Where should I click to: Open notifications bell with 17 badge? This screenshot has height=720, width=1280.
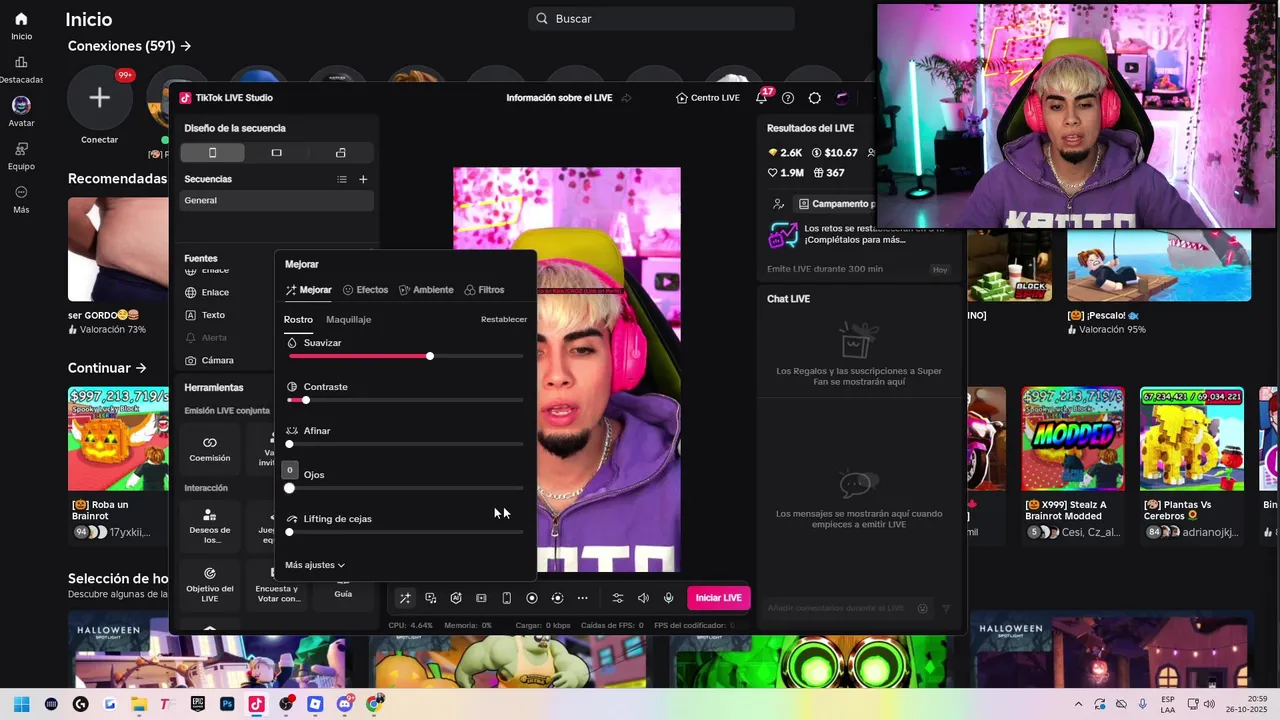pyautogui.click(x=762, y=98)
